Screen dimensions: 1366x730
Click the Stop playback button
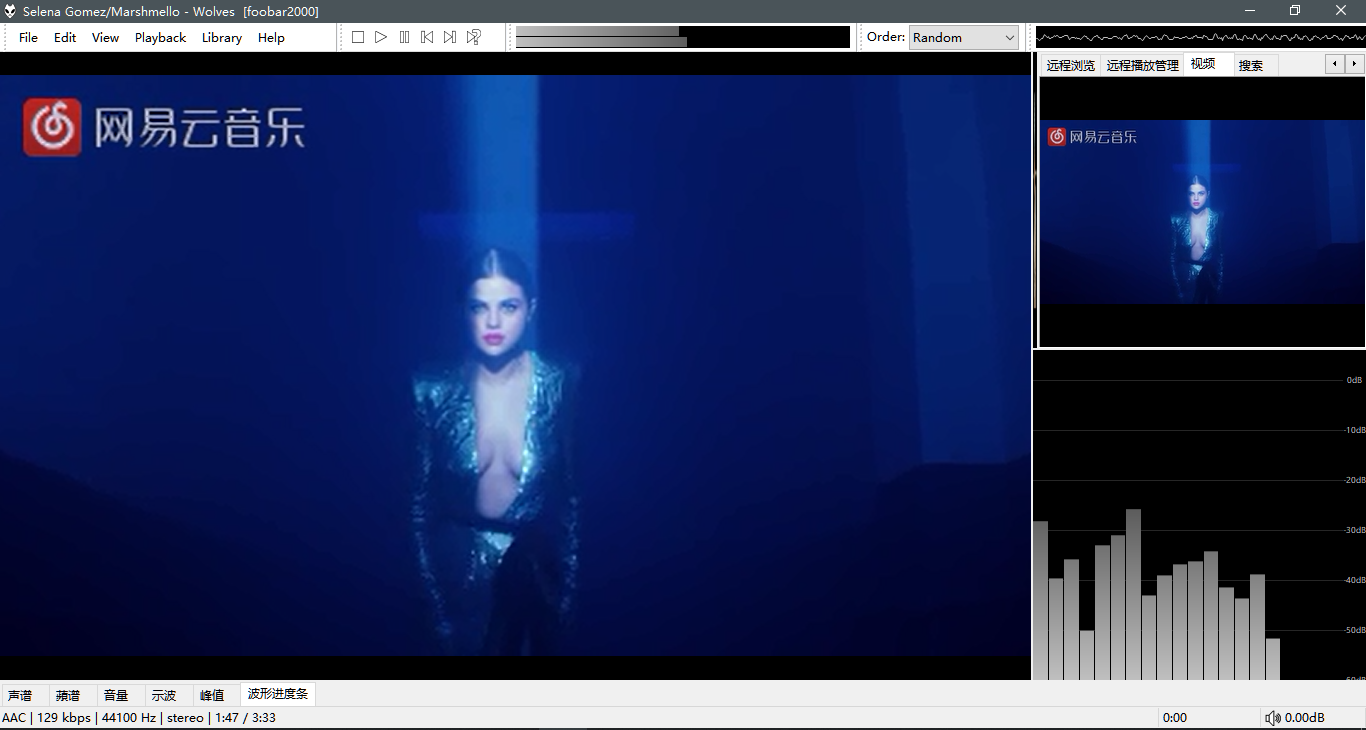pyautogui.click(x=358, y=37)
